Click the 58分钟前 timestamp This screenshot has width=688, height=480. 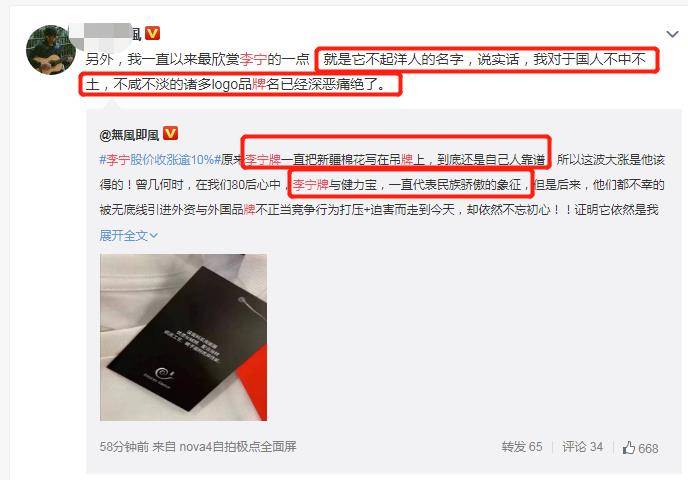124,447
